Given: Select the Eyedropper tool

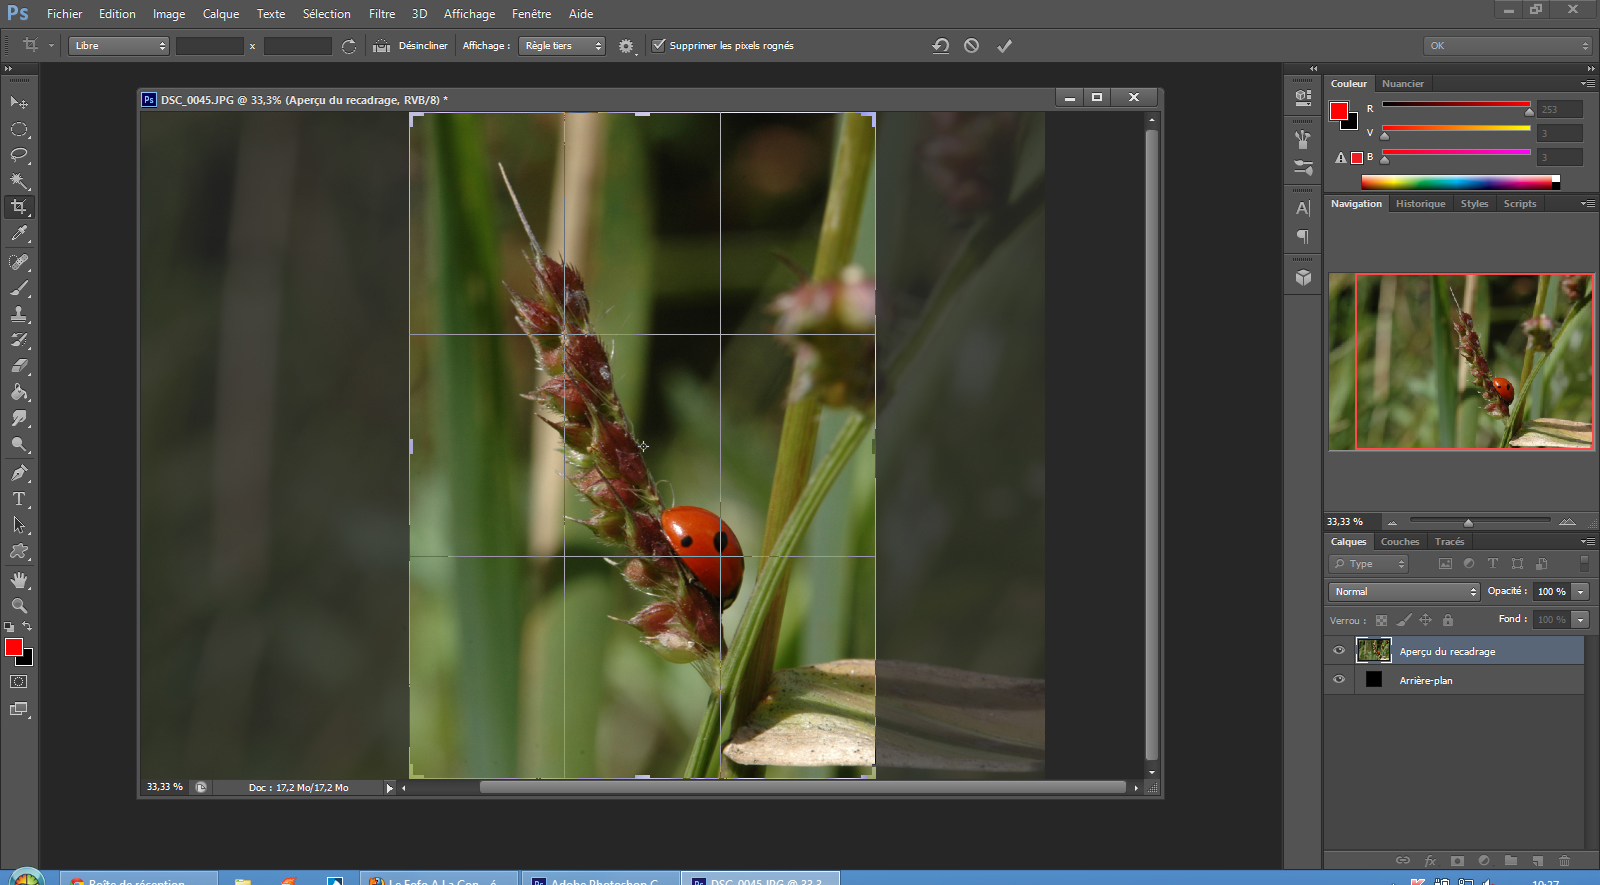Looking at the screenshot, I should pos(19,234).
